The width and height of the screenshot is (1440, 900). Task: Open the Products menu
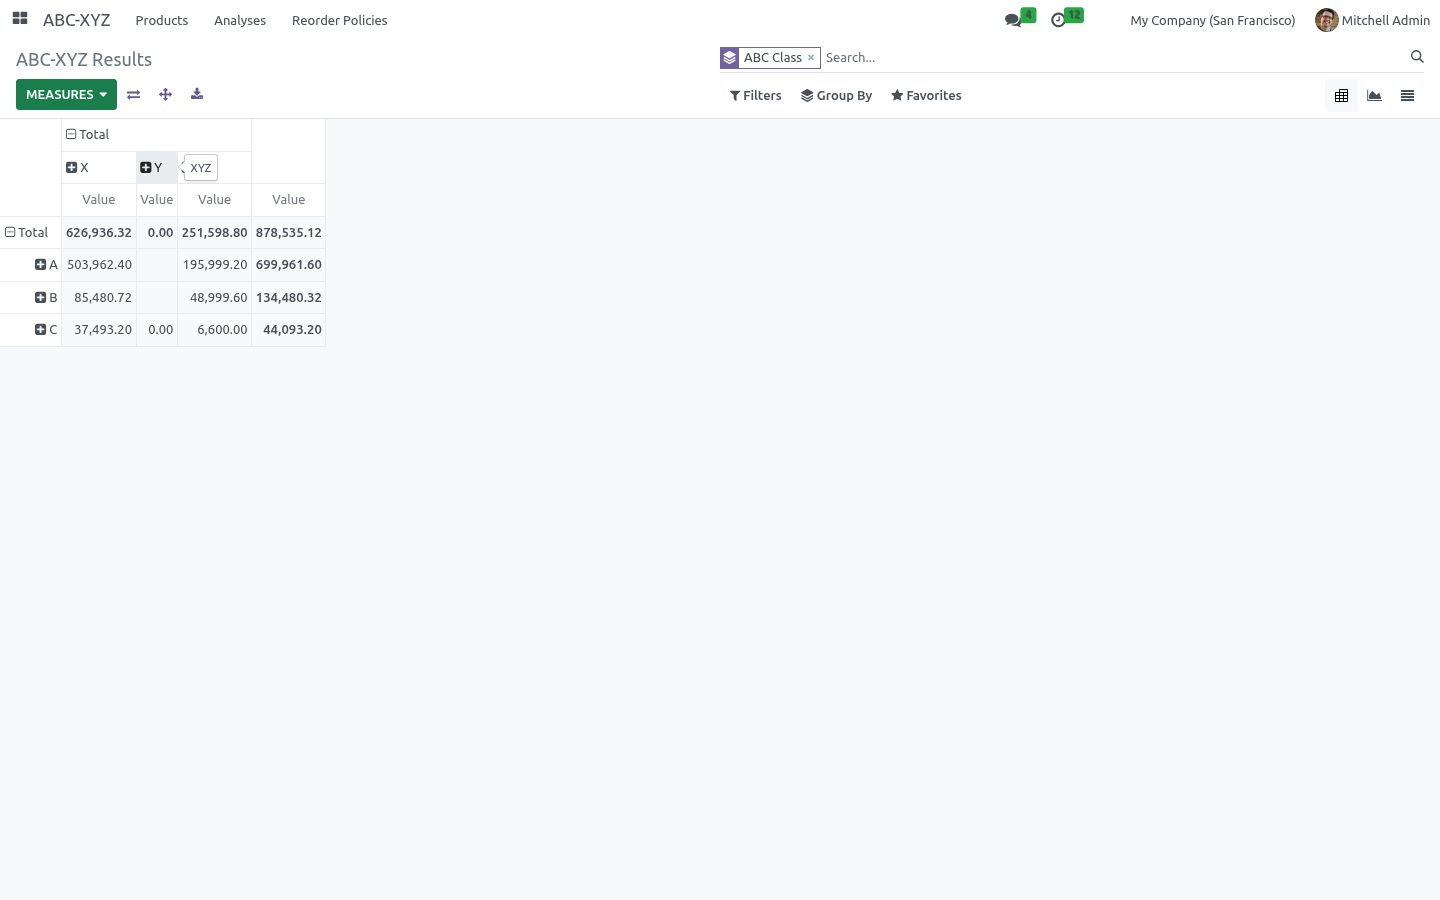162,20
